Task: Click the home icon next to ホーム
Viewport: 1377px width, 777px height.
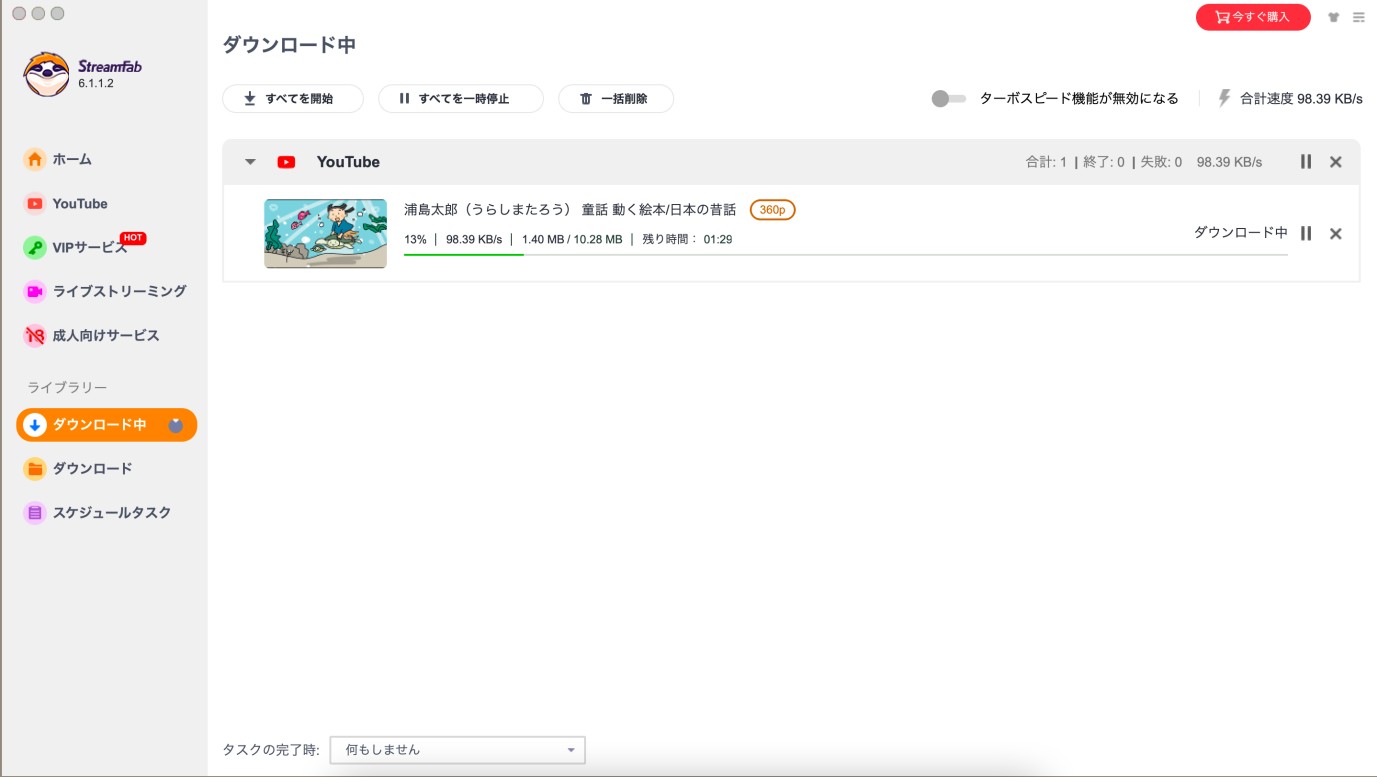Action: tap(35, 159)
